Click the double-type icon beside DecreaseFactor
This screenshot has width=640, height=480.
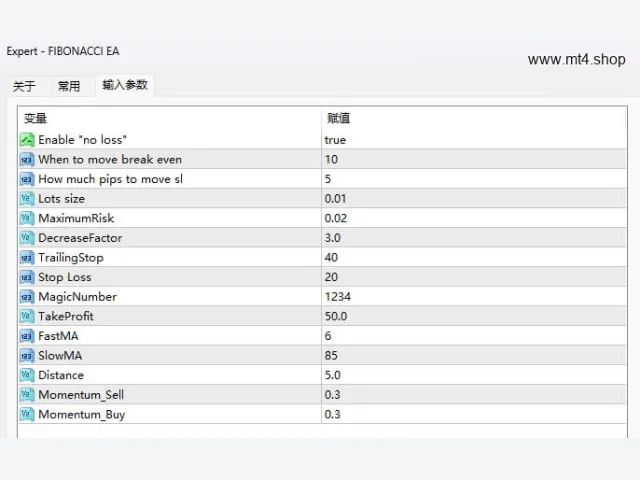click(x=27, y=238)
